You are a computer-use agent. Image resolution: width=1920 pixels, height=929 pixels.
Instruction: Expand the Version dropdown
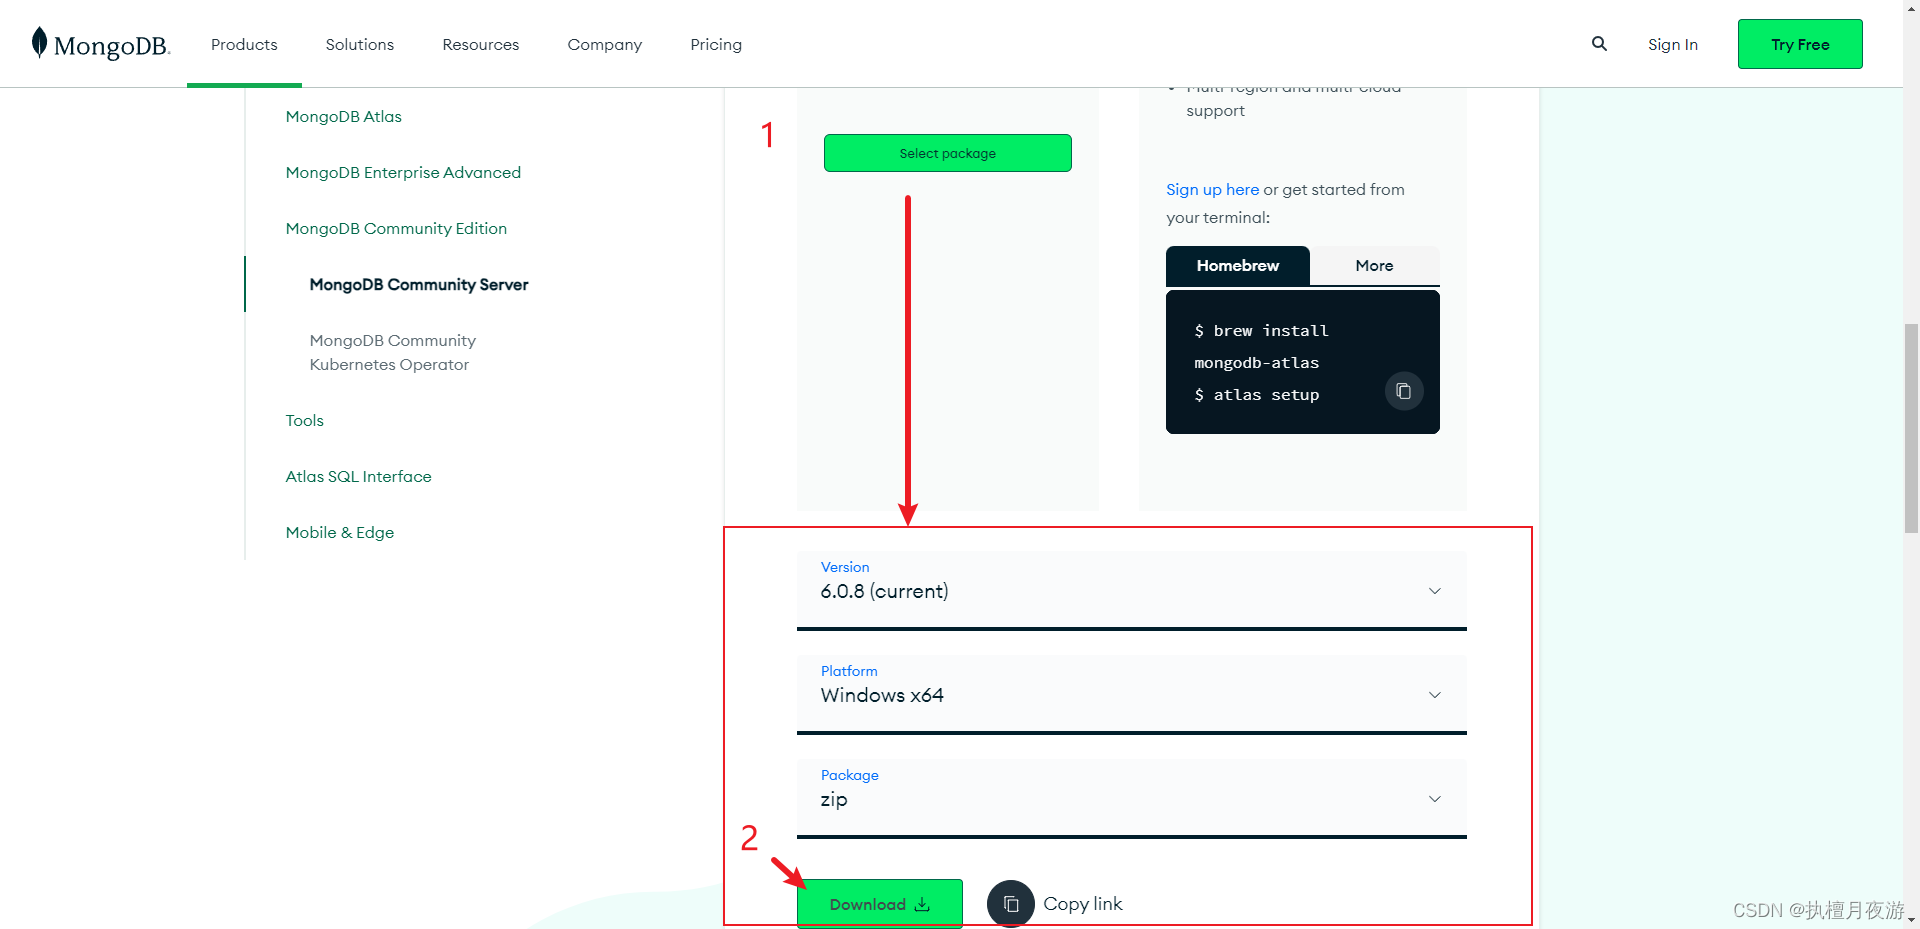[x=1132, y=590]
